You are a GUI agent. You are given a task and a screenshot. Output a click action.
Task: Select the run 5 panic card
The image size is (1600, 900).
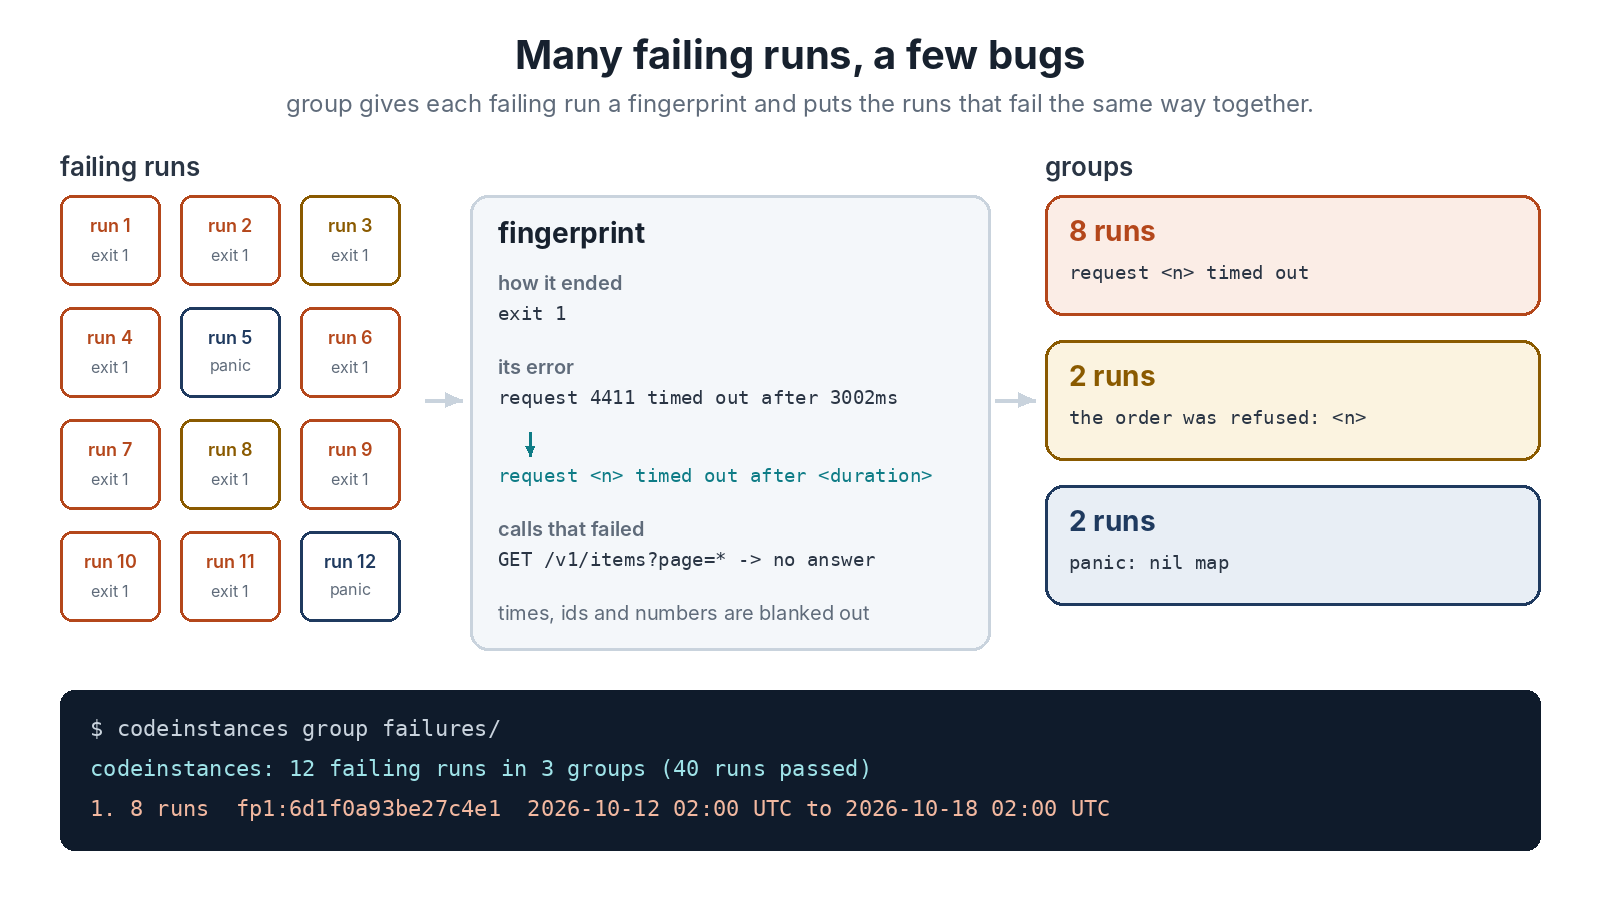[230, 353]
